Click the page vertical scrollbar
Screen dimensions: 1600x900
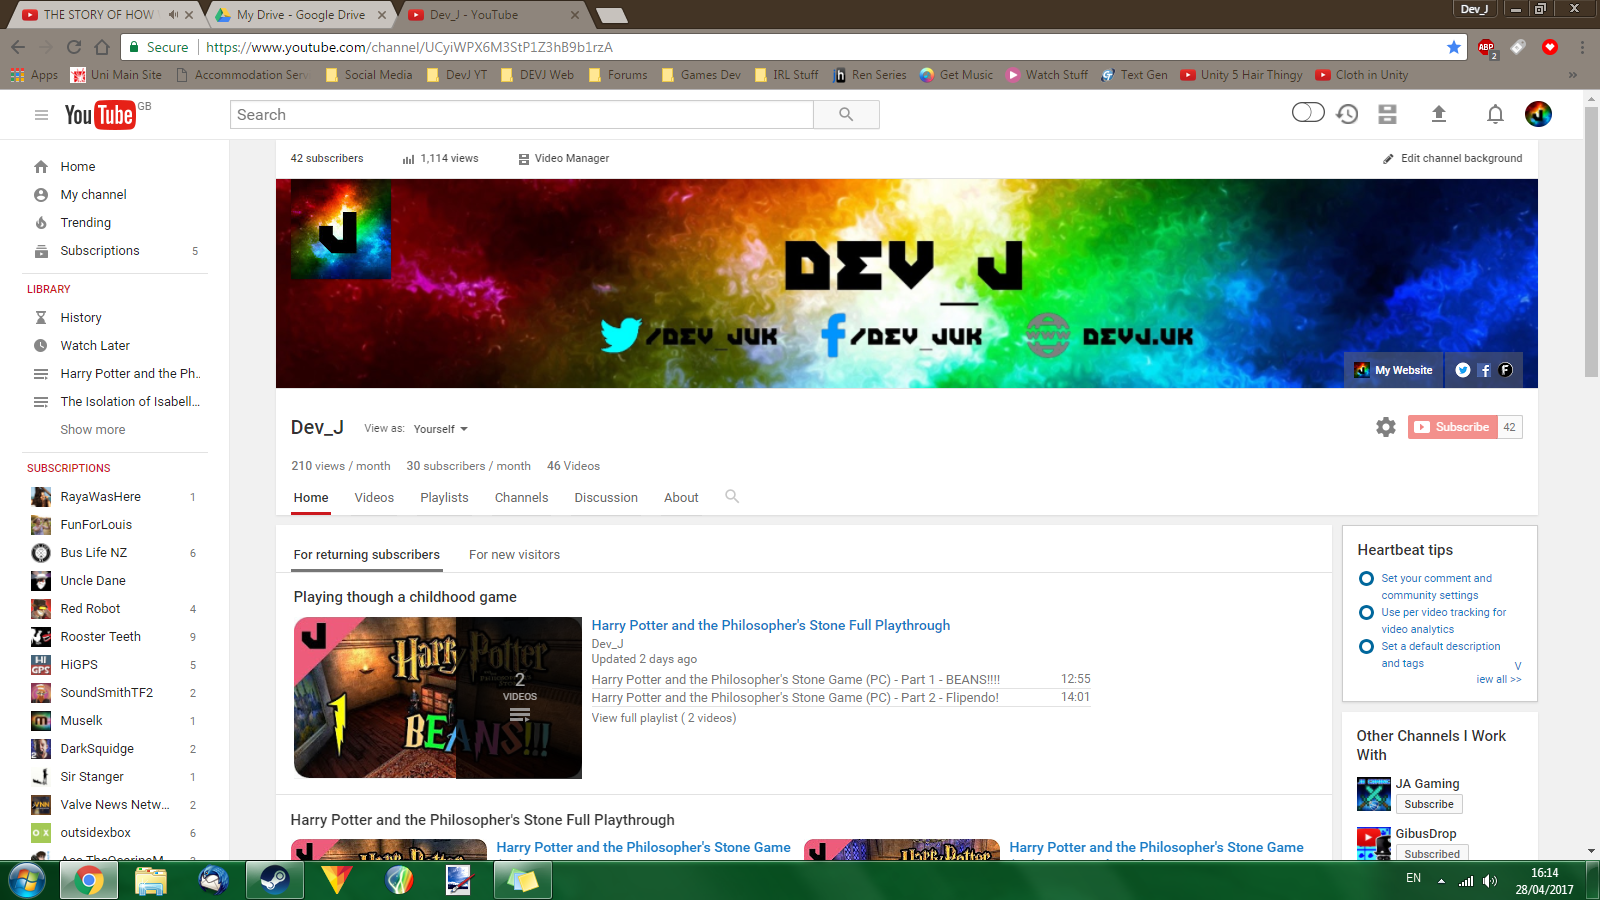[1591, 240]
